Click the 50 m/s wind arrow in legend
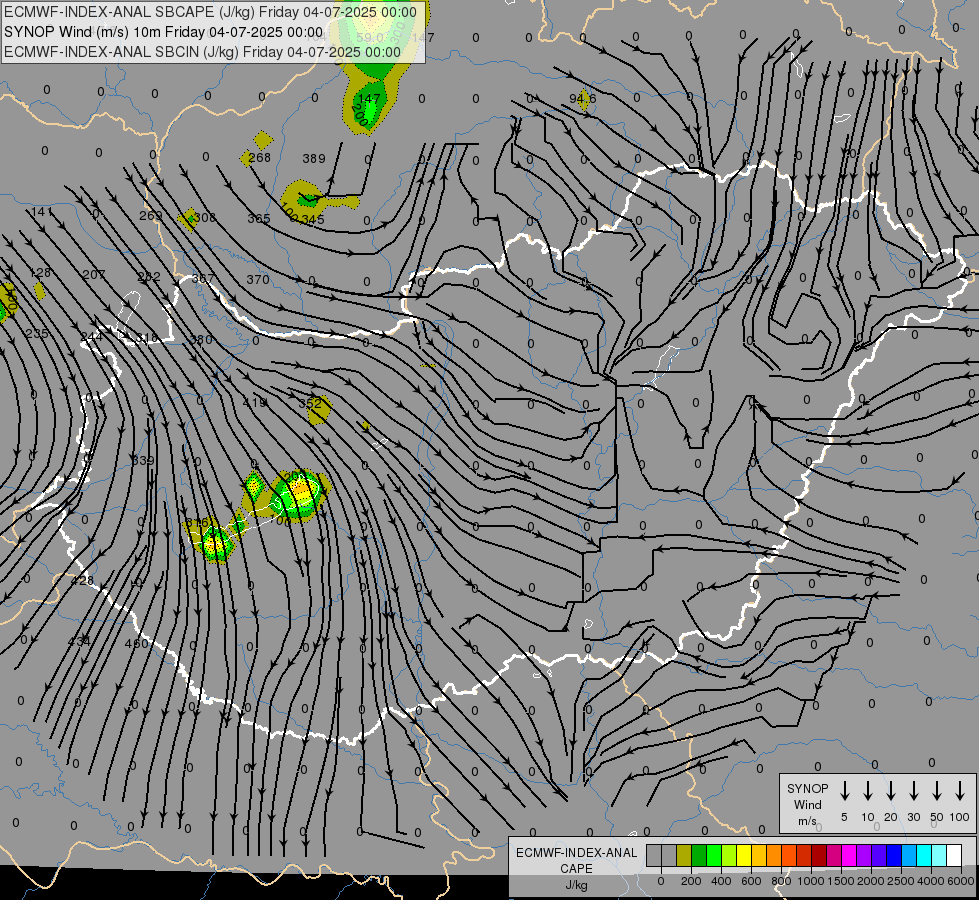This screenshot has height=900, width=979. tap(937, 791)
